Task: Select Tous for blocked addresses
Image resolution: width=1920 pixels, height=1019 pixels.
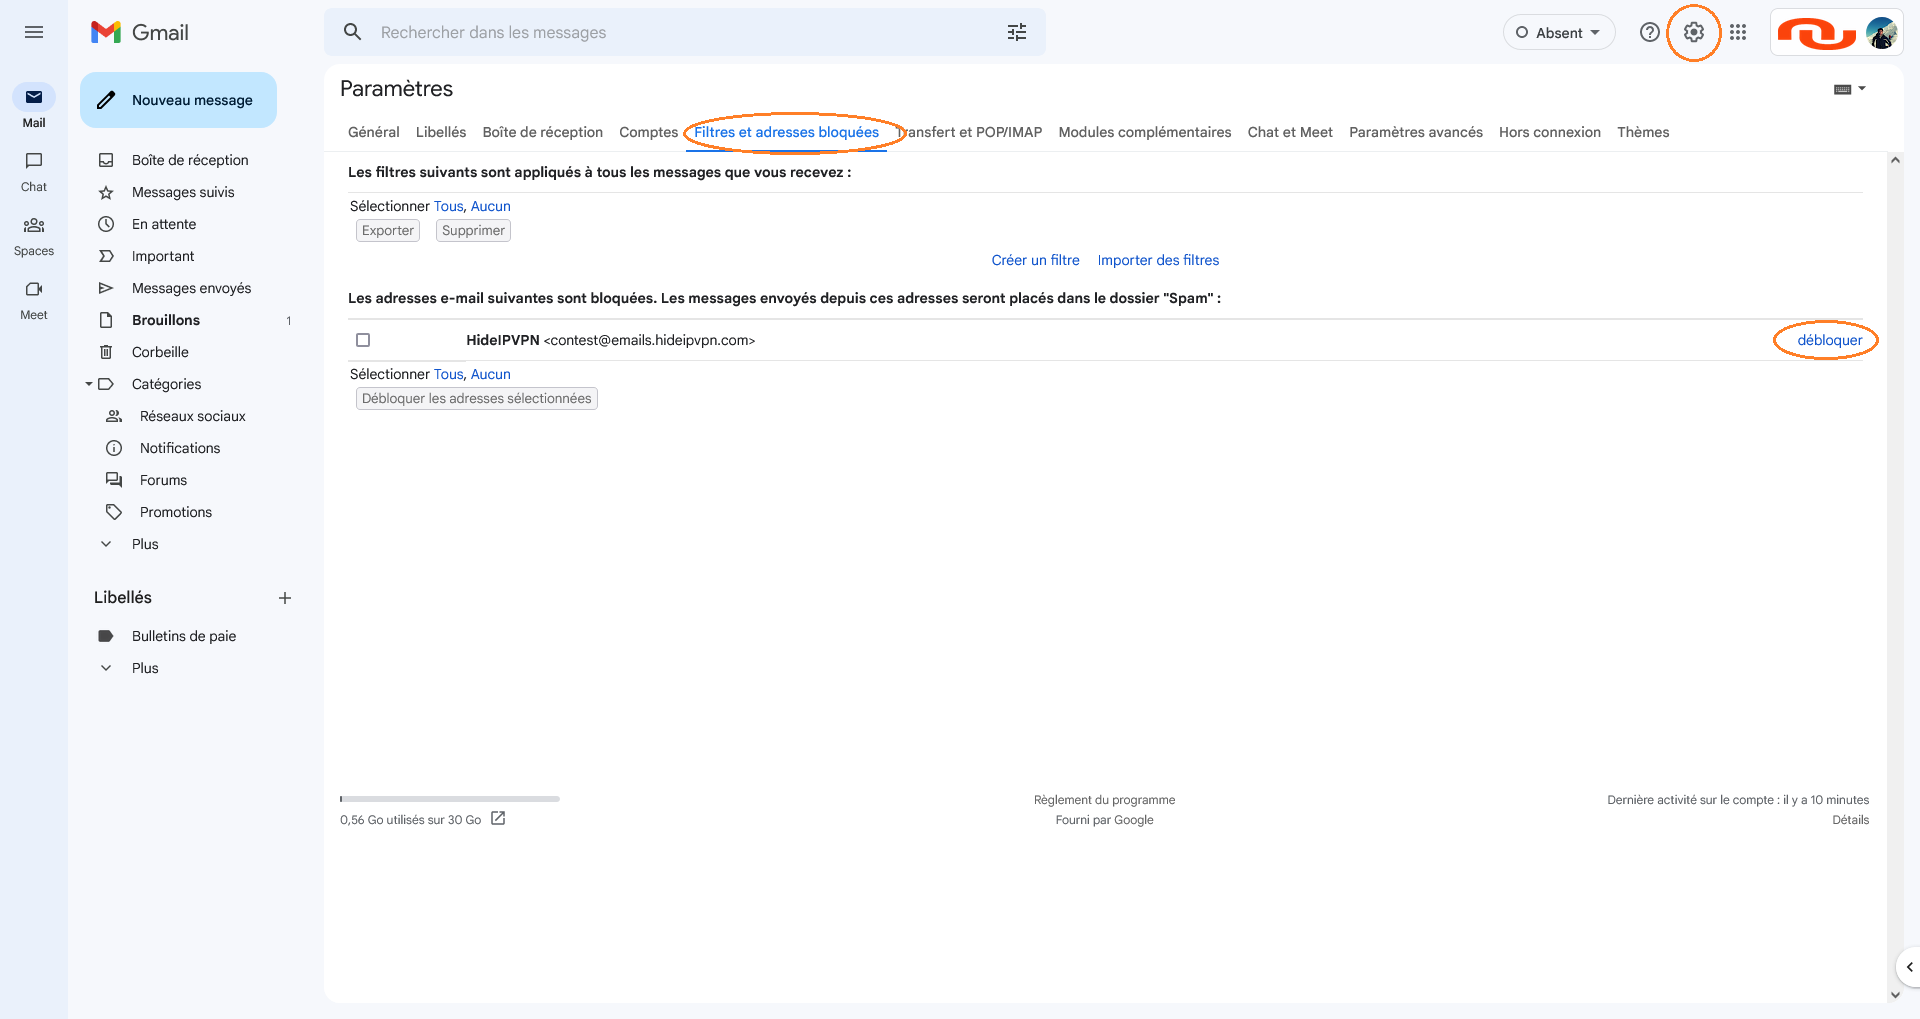Action: pos(448,374)
